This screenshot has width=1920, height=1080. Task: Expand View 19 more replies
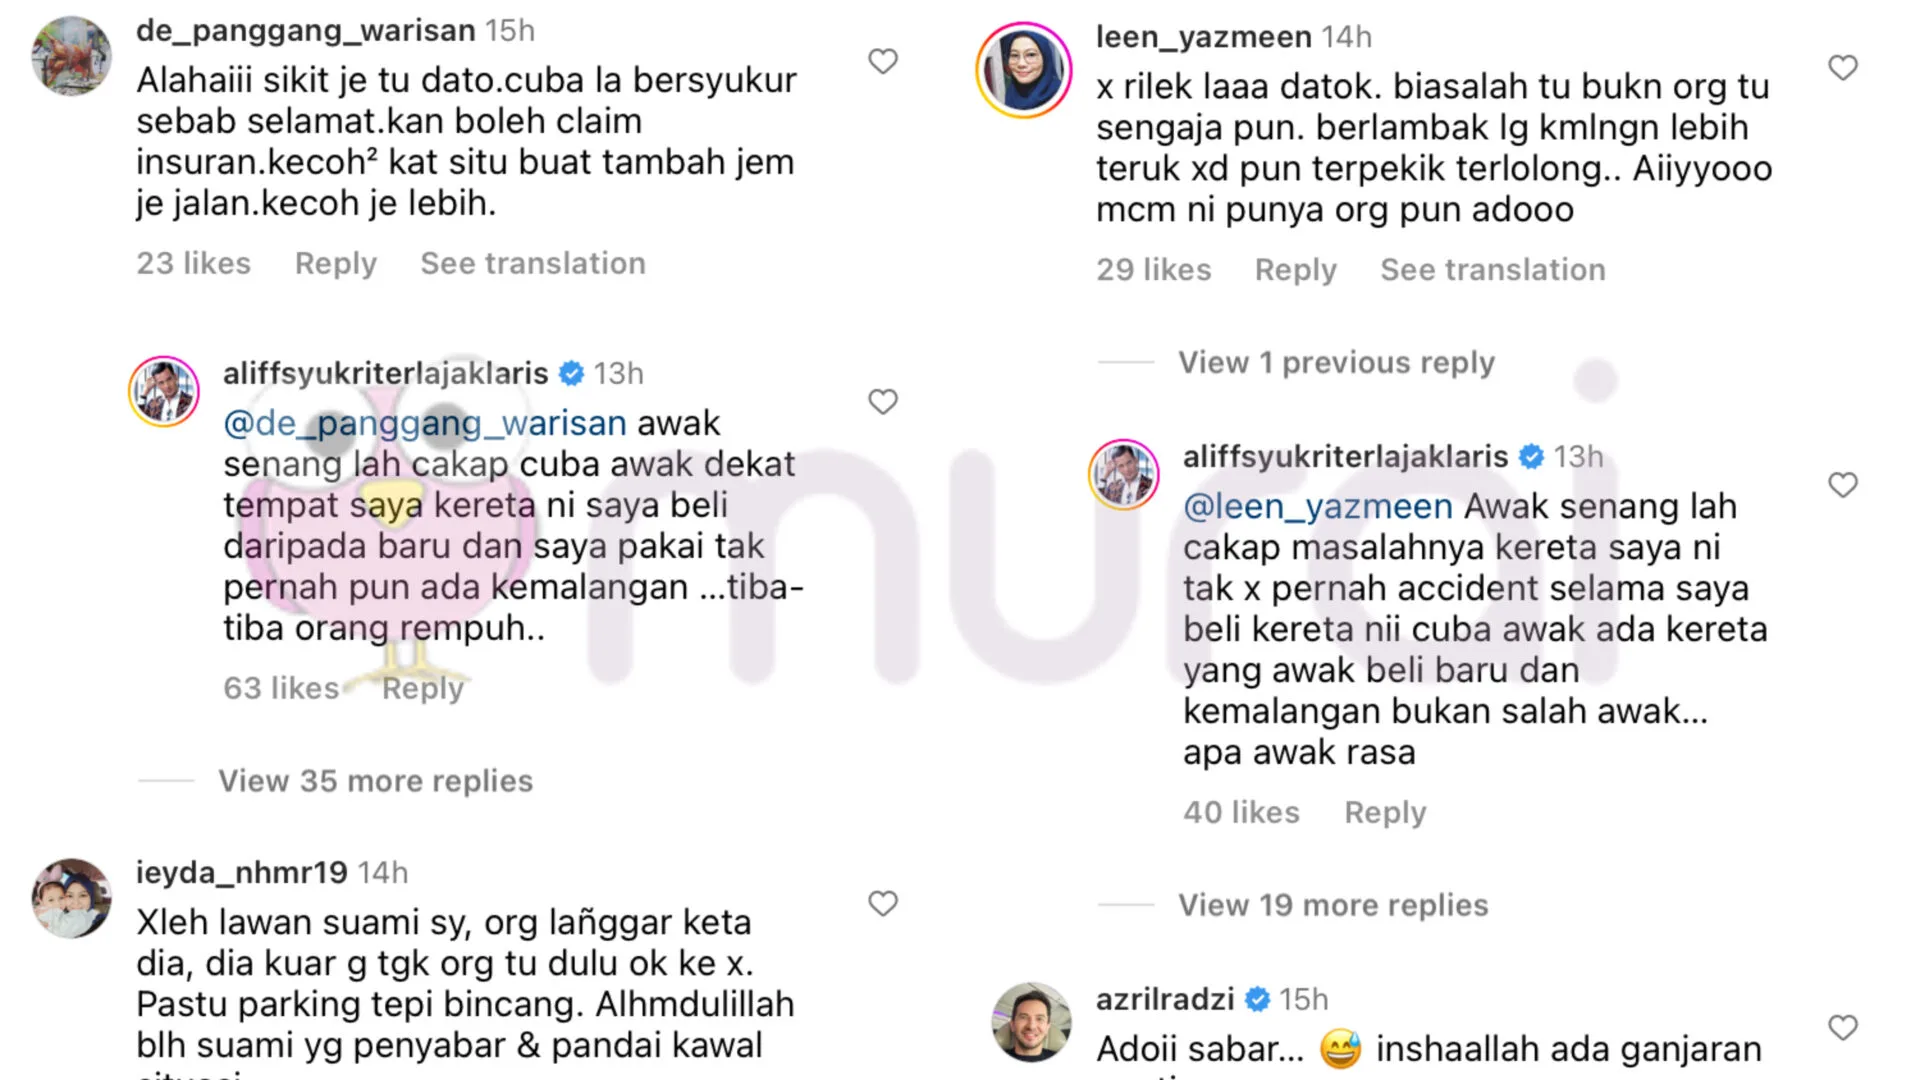(x=1333, y=904)
